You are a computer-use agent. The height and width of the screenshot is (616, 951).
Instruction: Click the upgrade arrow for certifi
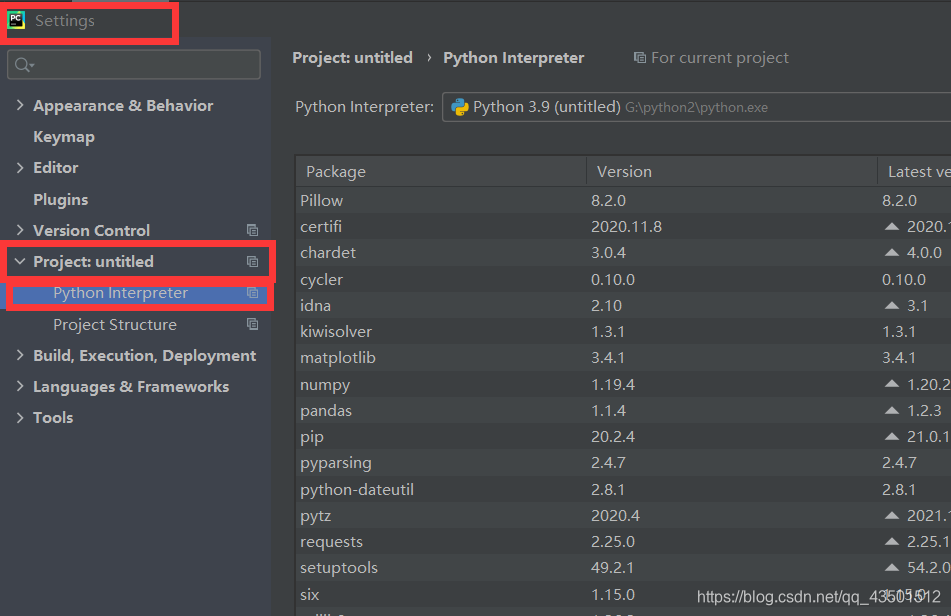click(x=892, y=227)
